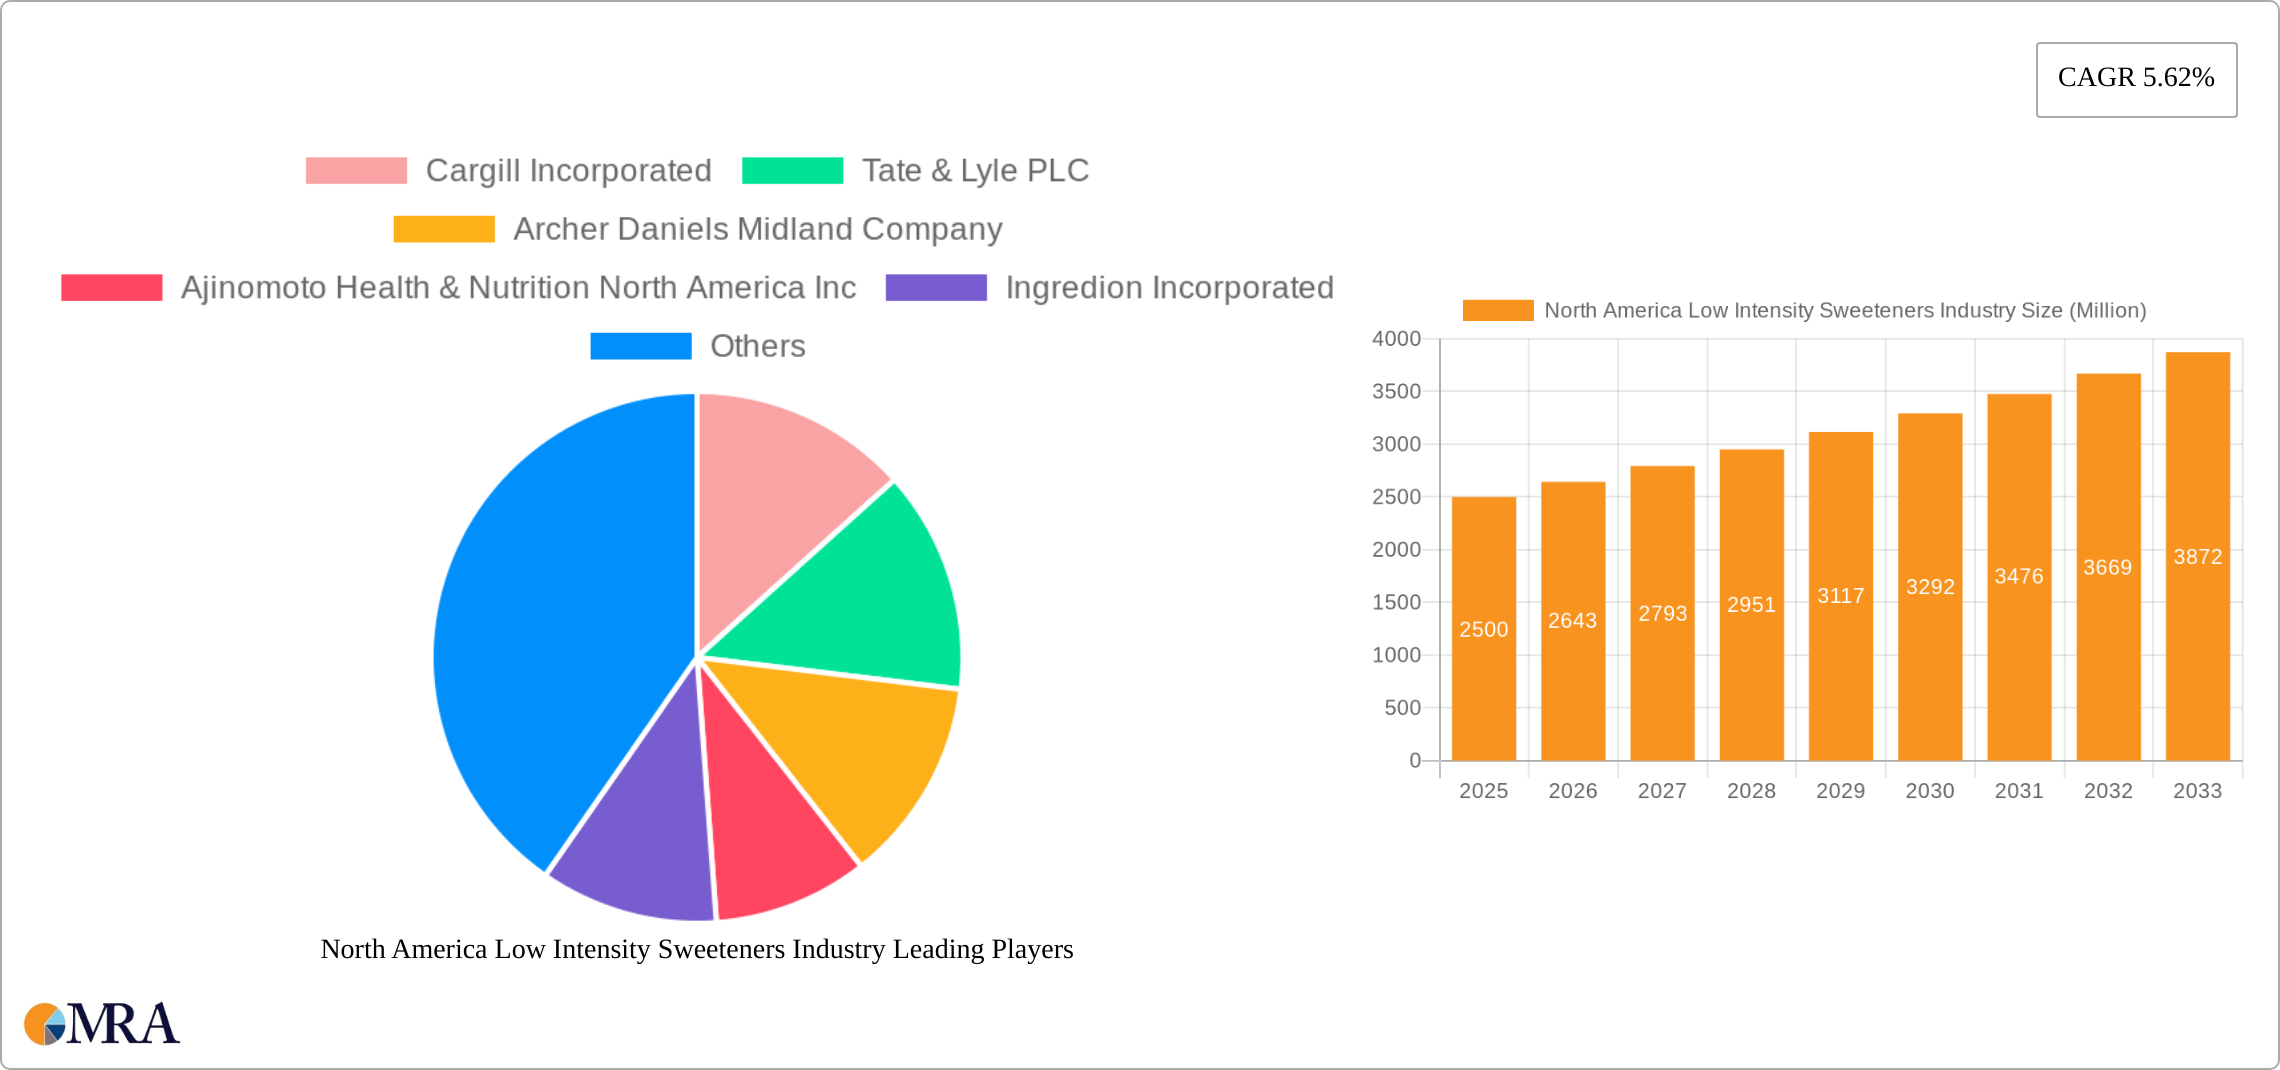Click the purple Ingredion Incorporated legend swatch
2280x1070 pixels.
(x=937, y=287)
